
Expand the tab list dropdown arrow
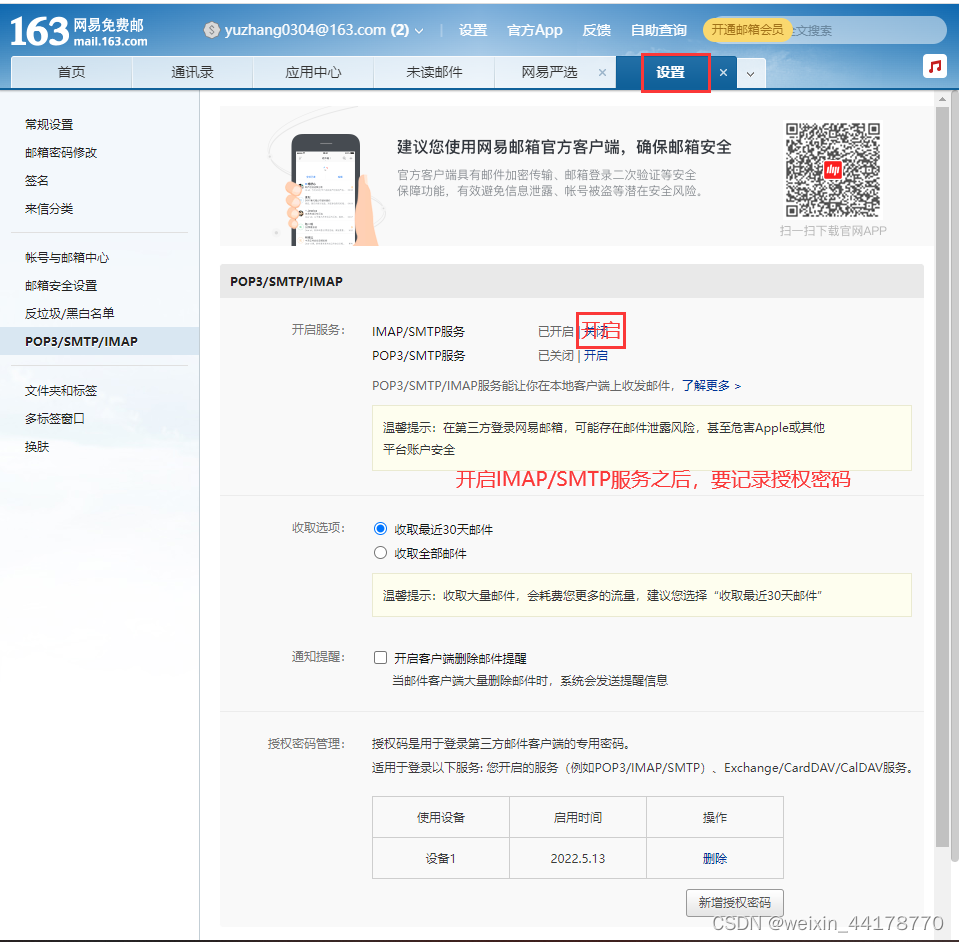(x=750, y=73)
